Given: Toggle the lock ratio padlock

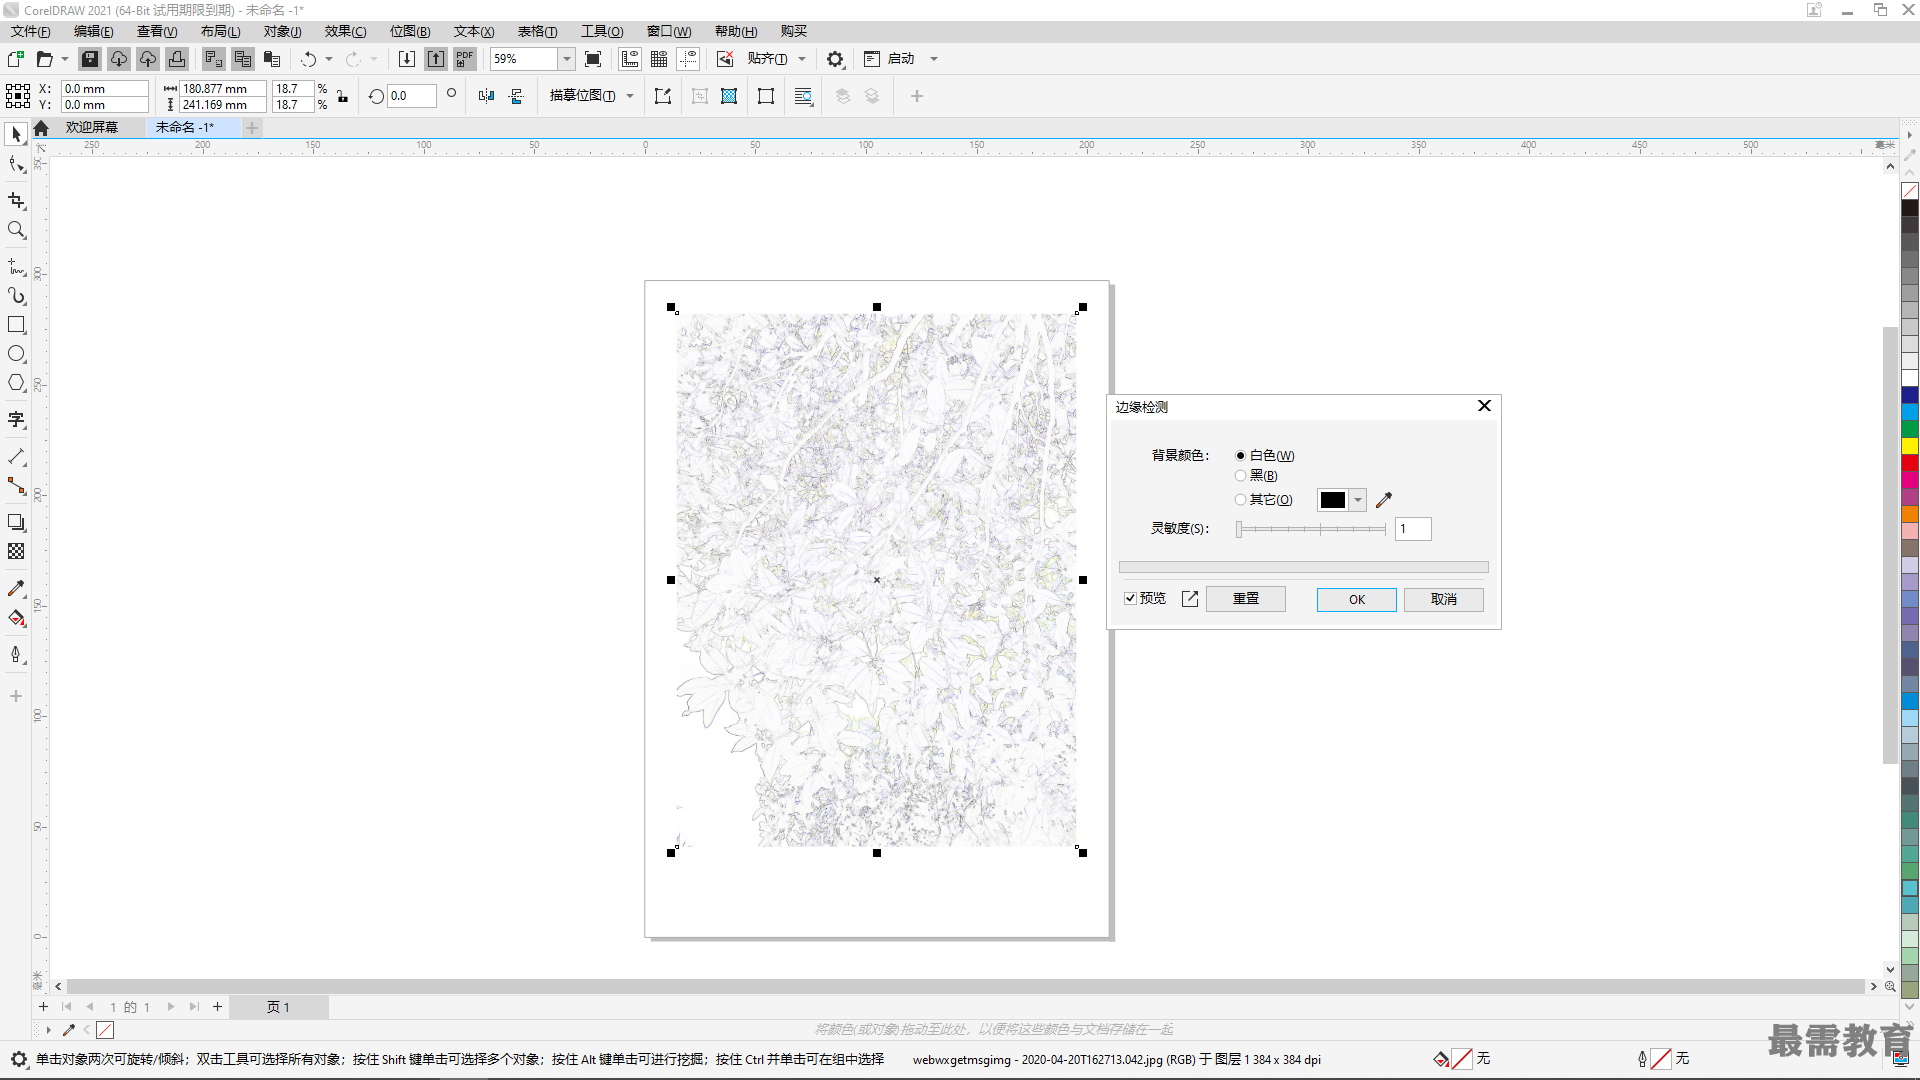Looking at the screenshot, I should 342,97.
